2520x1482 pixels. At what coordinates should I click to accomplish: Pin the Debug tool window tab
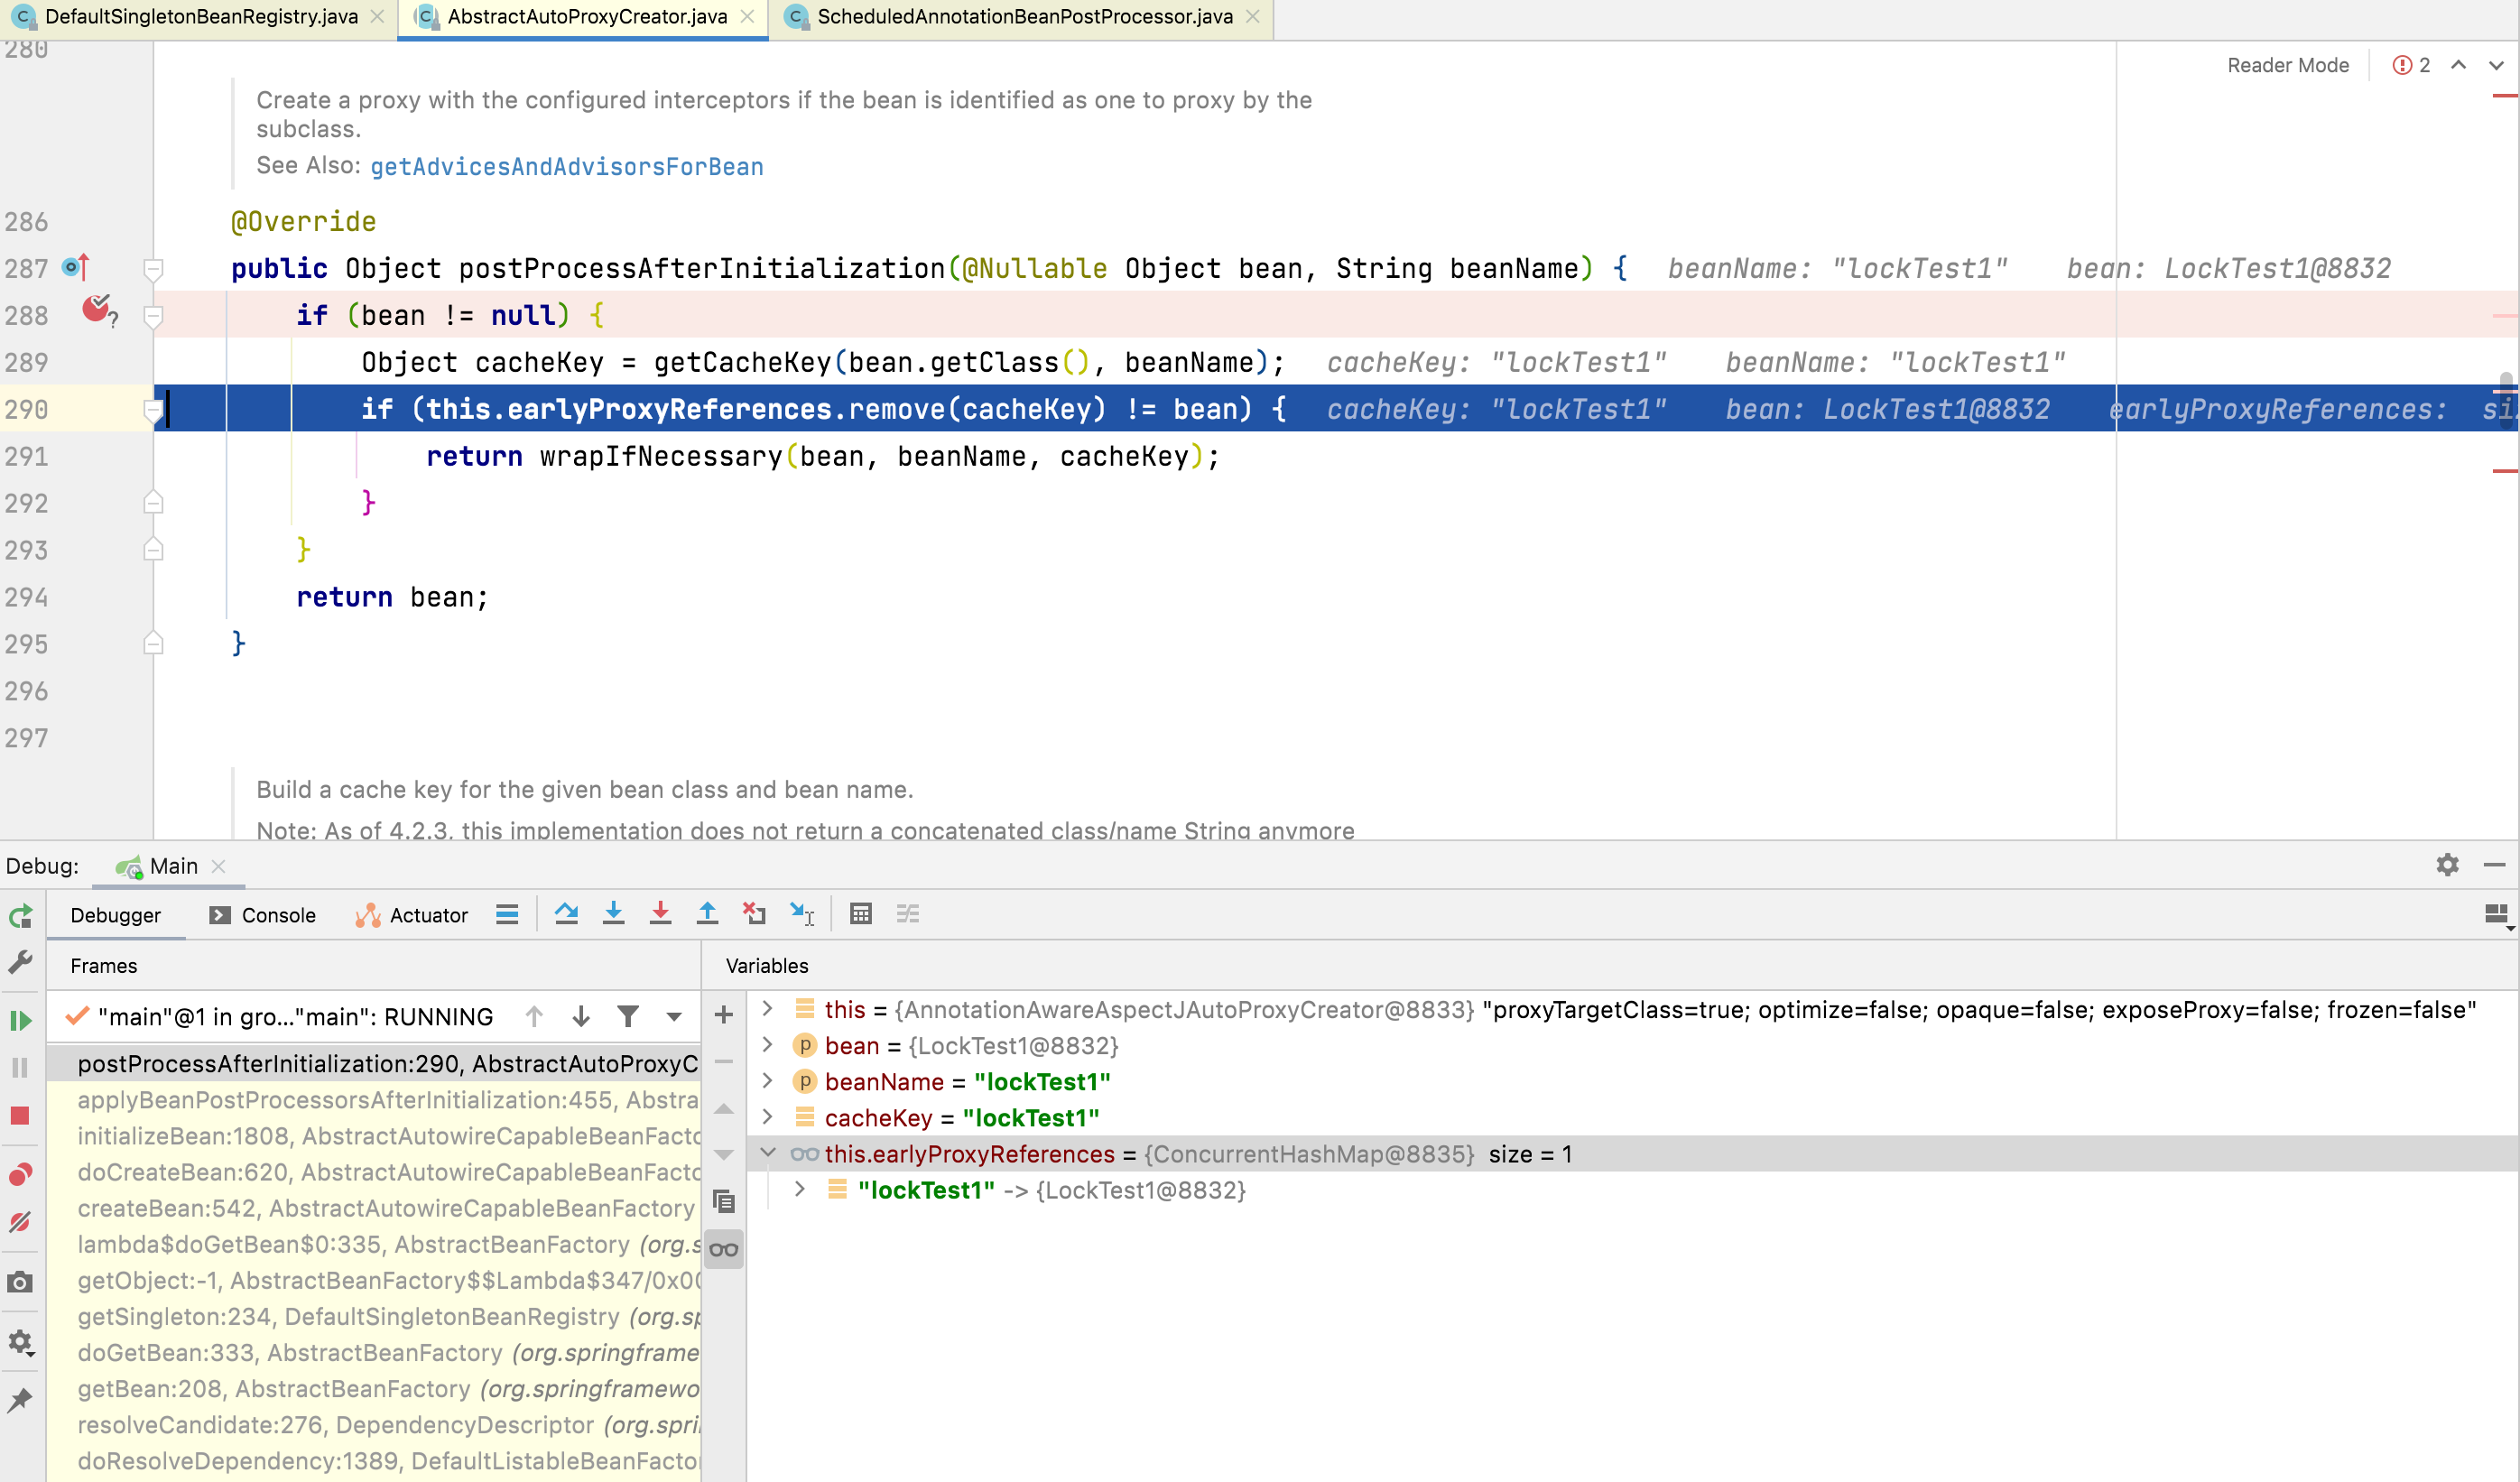point(20,1399)
